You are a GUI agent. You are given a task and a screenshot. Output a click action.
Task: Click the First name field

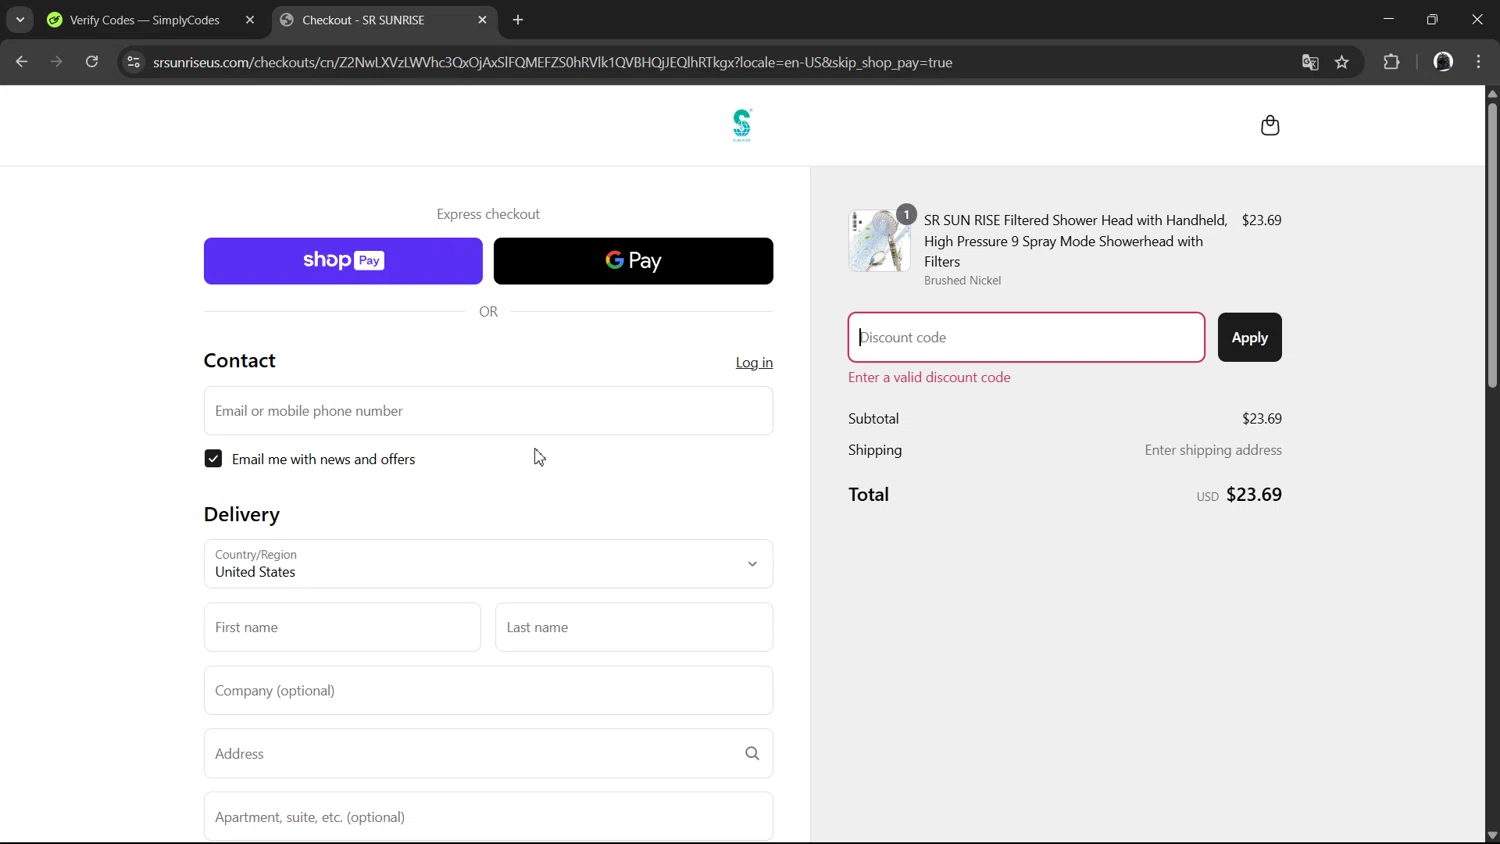(x=342, y=627)
